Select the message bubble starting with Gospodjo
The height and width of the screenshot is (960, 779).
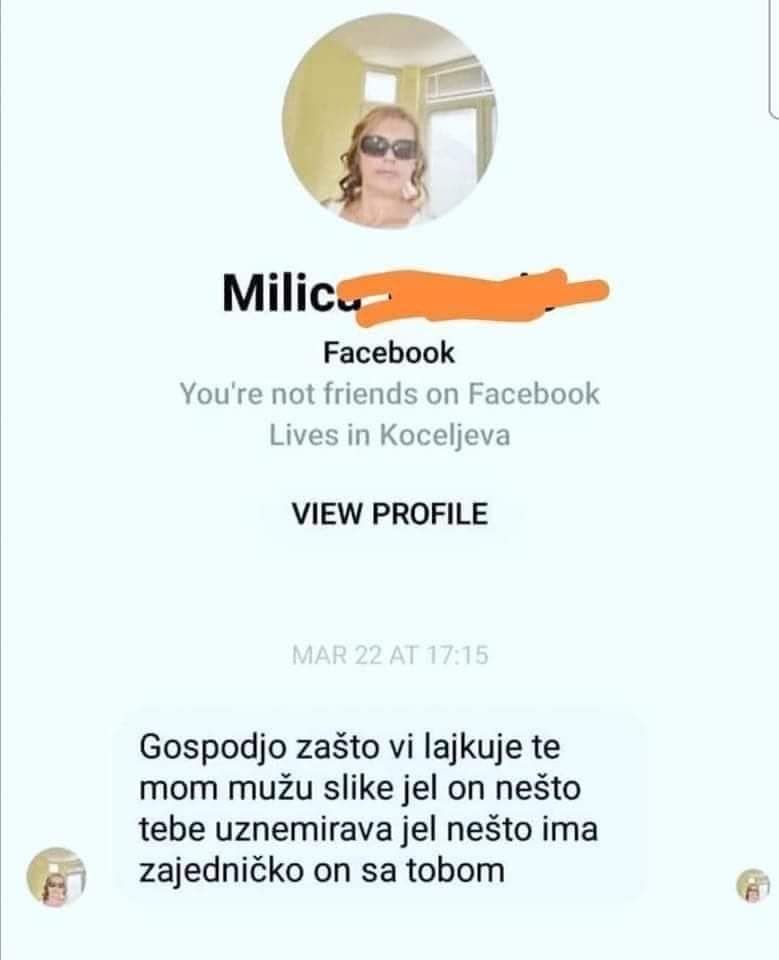pos(380,808)
